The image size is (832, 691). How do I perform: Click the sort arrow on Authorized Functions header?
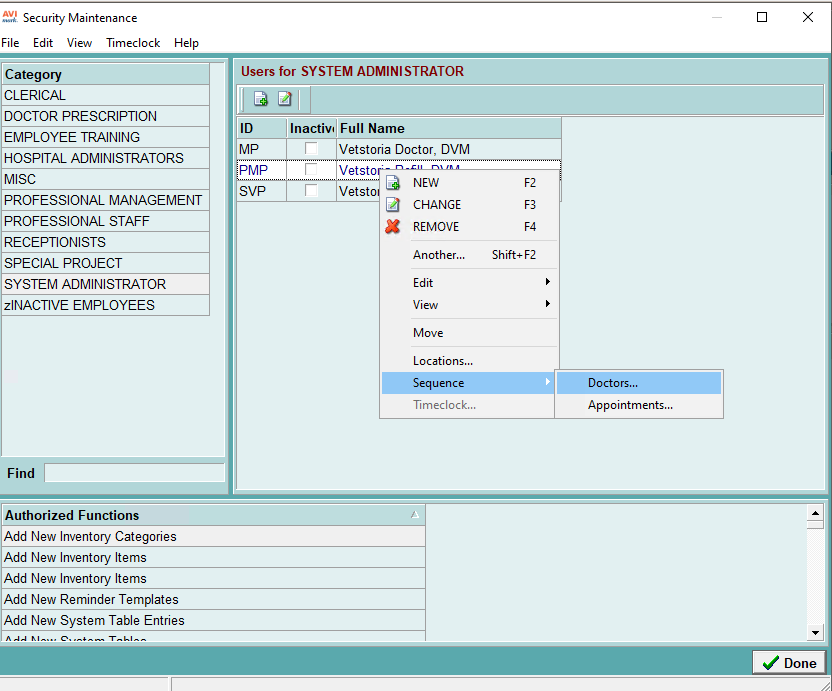point(414,514)
